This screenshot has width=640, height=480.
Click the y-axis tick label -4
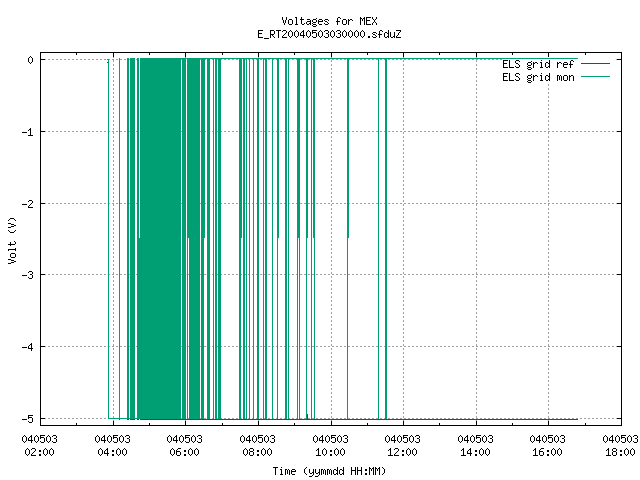[28, 347]
